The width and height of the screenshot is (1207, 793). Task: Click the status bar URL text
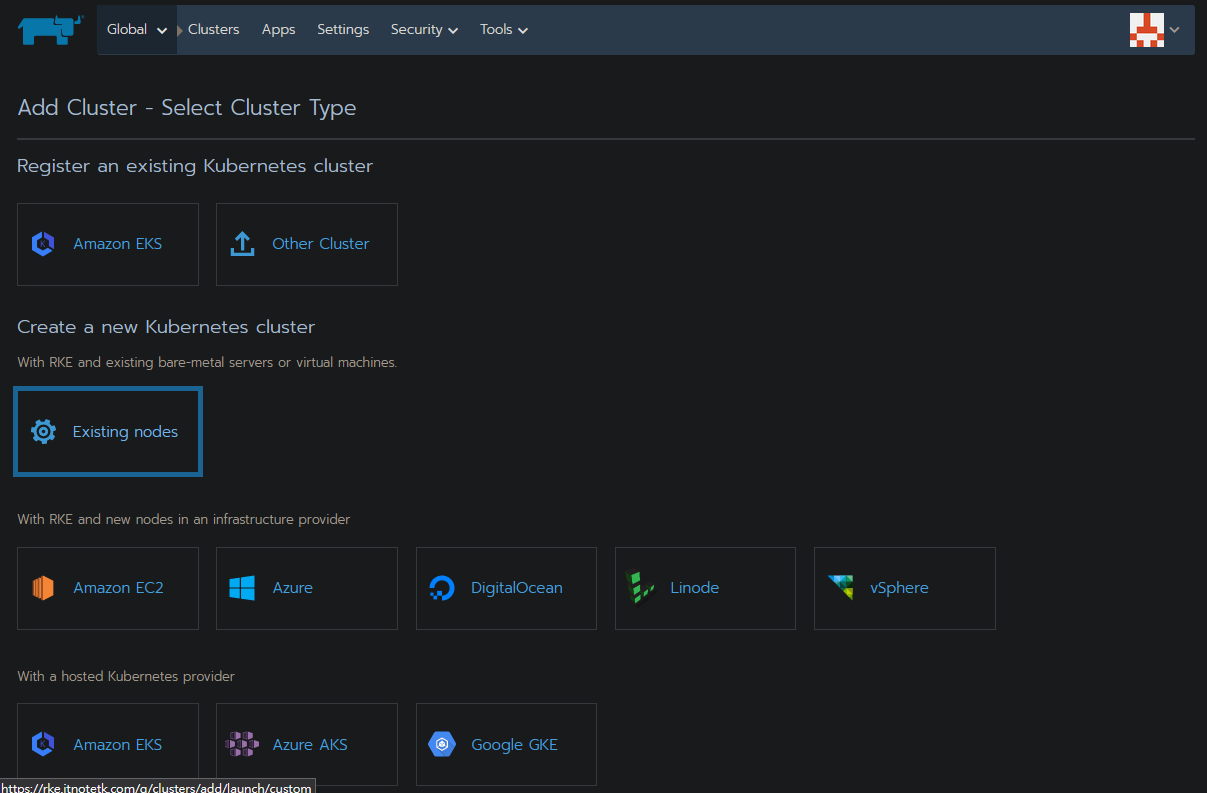[156, 787]
